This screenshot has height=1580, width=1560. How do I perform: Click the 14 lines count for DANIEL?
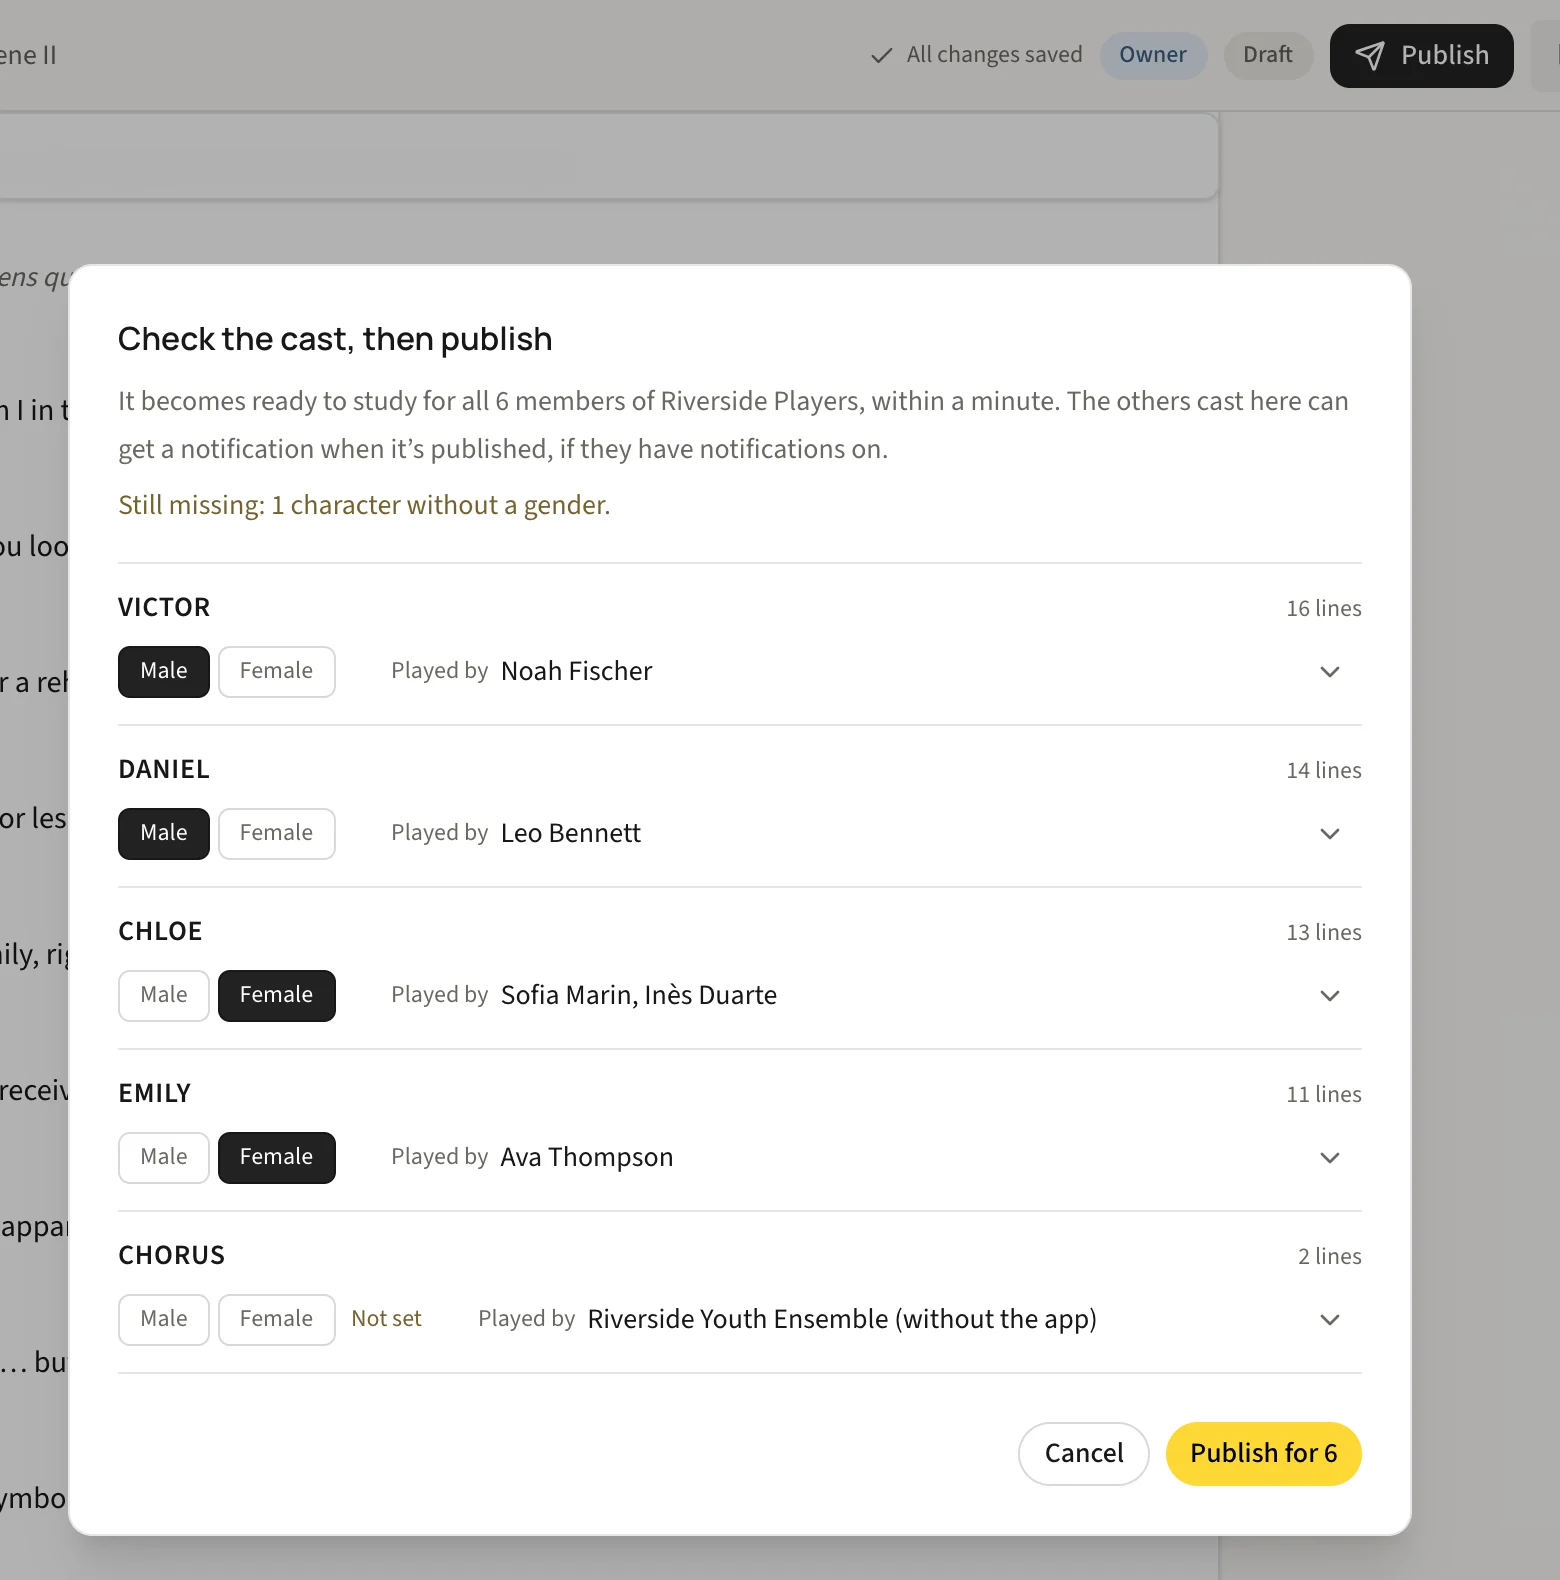tap(1323, 770)
